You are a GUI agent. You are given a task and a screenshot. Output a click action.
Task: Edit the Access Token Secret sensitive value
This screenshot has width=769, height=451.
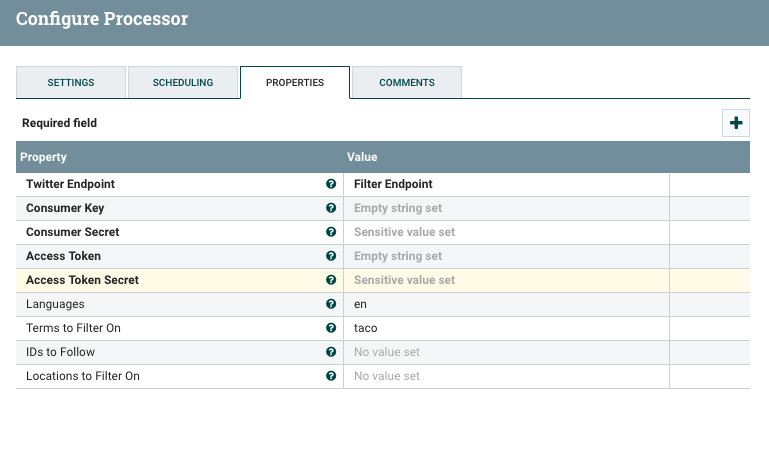[505, 280]
